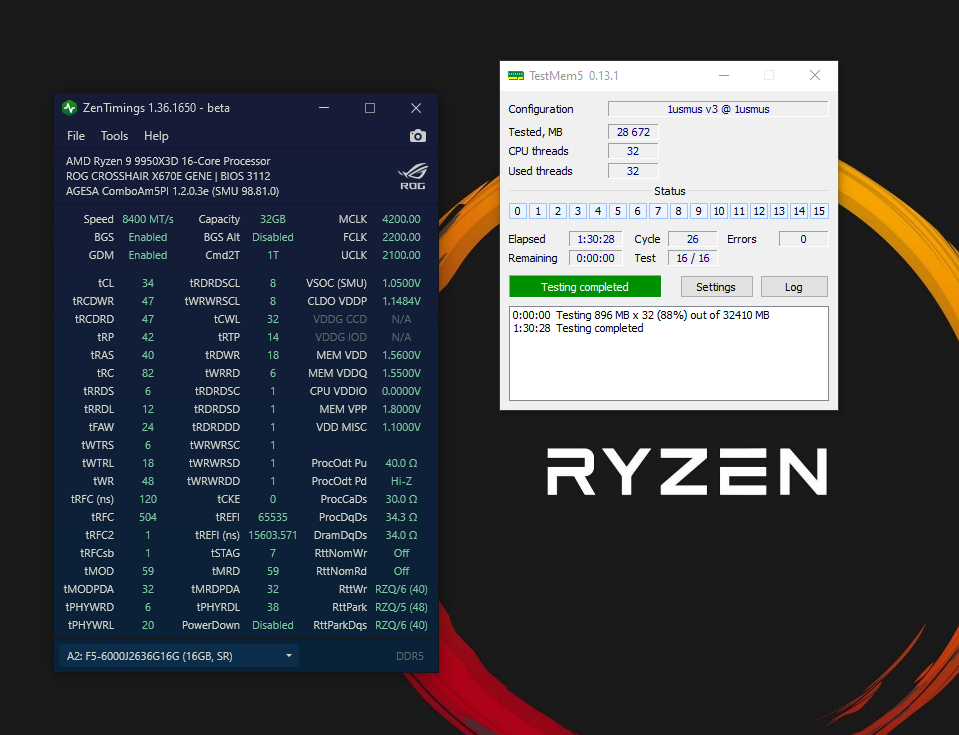Click the Configuration field showing 1usmus v3
959x735 pixels.
(717, 109)
